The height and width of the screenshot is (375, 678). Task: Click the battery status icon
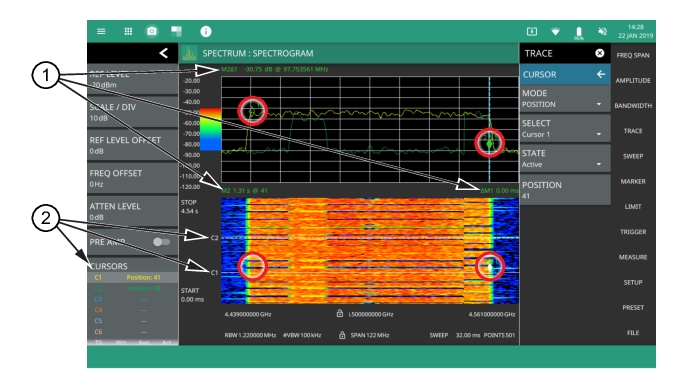click(579, 32)
